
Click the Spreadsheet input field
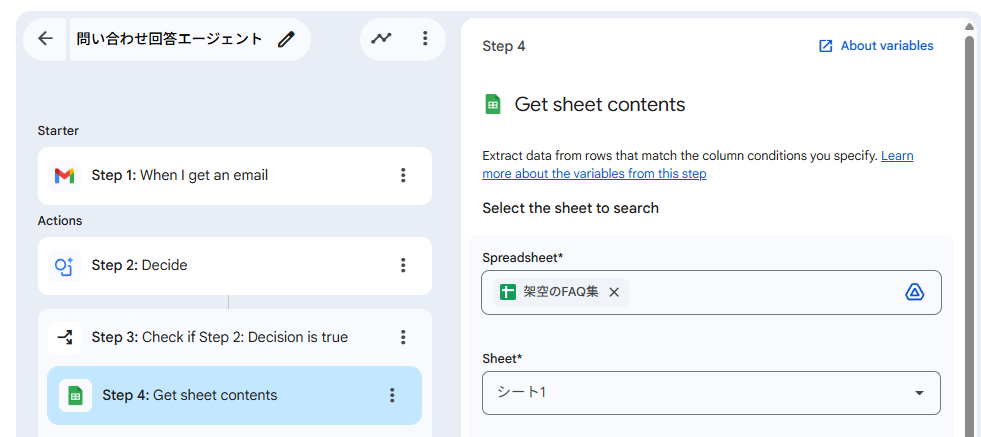tap(760, 292)
